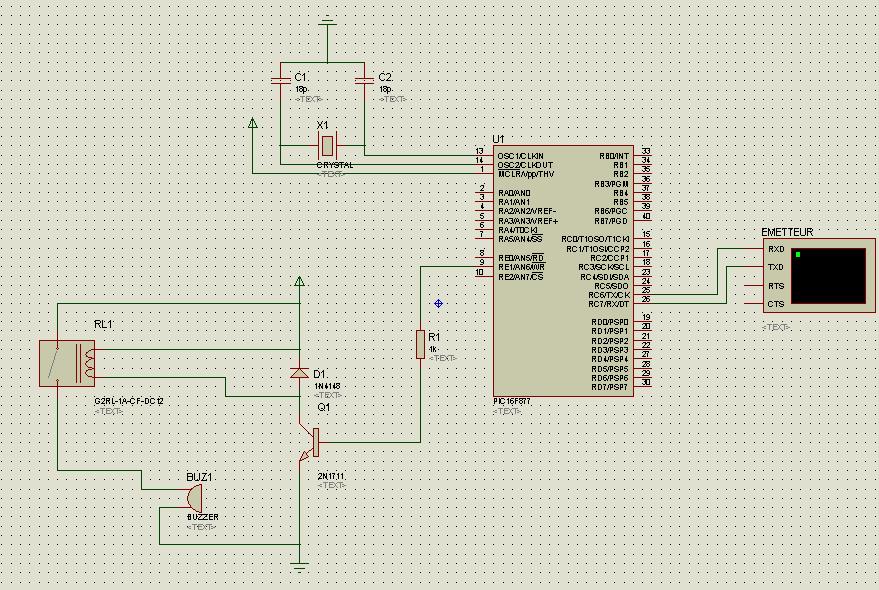The height and width of the screenshot is (590, 879).
Task: Click the blue origin marker
Action: click(x=438, y=303)
